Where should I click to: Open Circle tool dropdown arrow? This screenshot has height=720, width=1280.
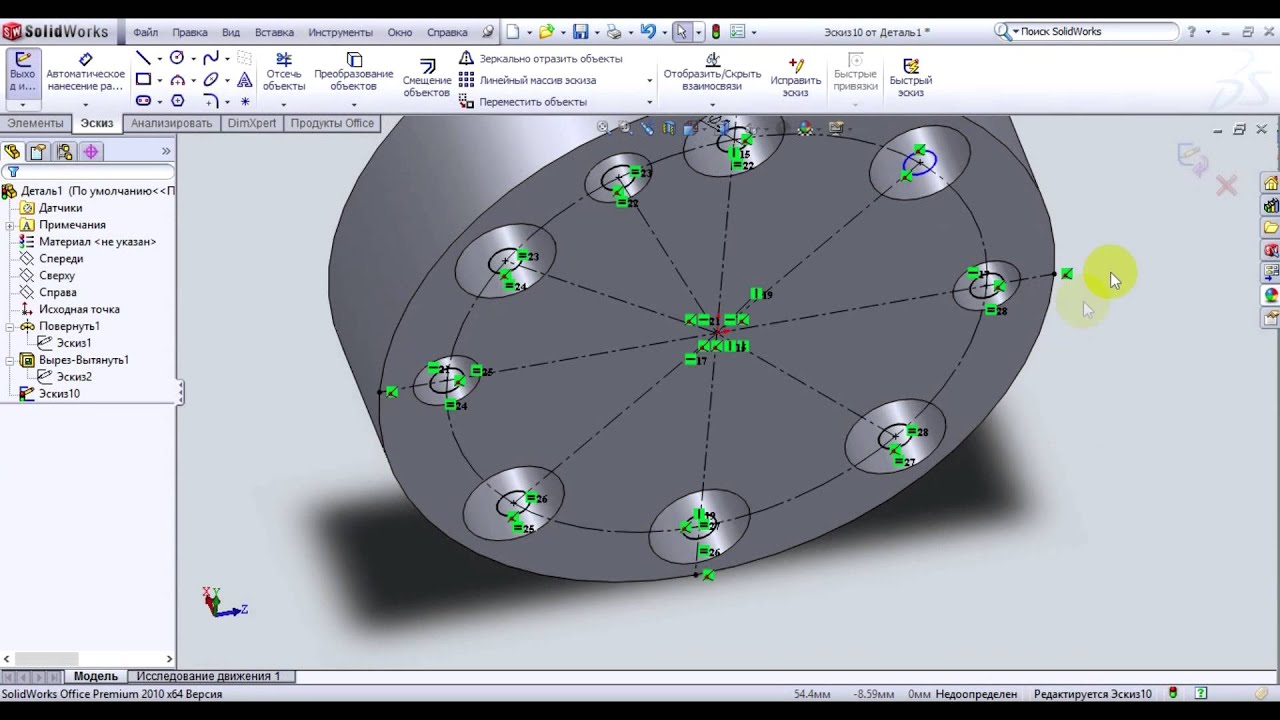[x=193, y=58]
